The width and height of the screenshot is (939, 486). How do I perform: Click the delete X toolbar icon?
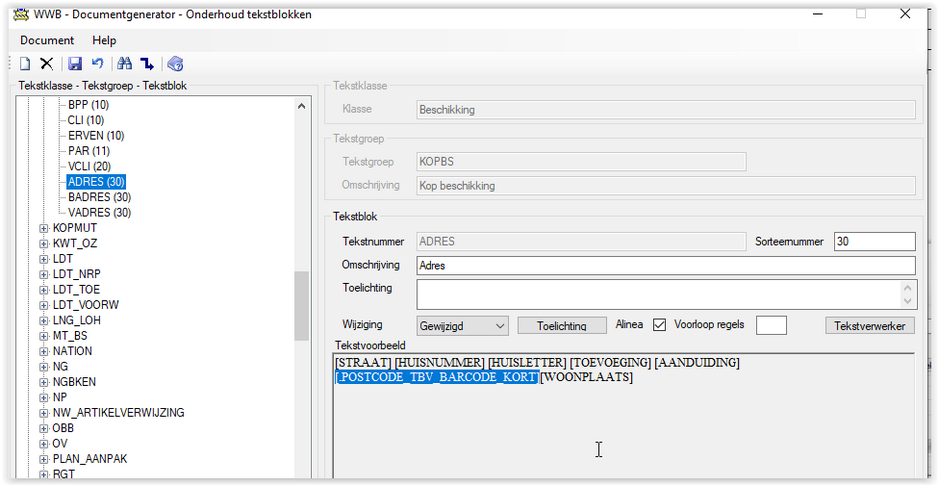pyautogui.click(x=47, y=63)
